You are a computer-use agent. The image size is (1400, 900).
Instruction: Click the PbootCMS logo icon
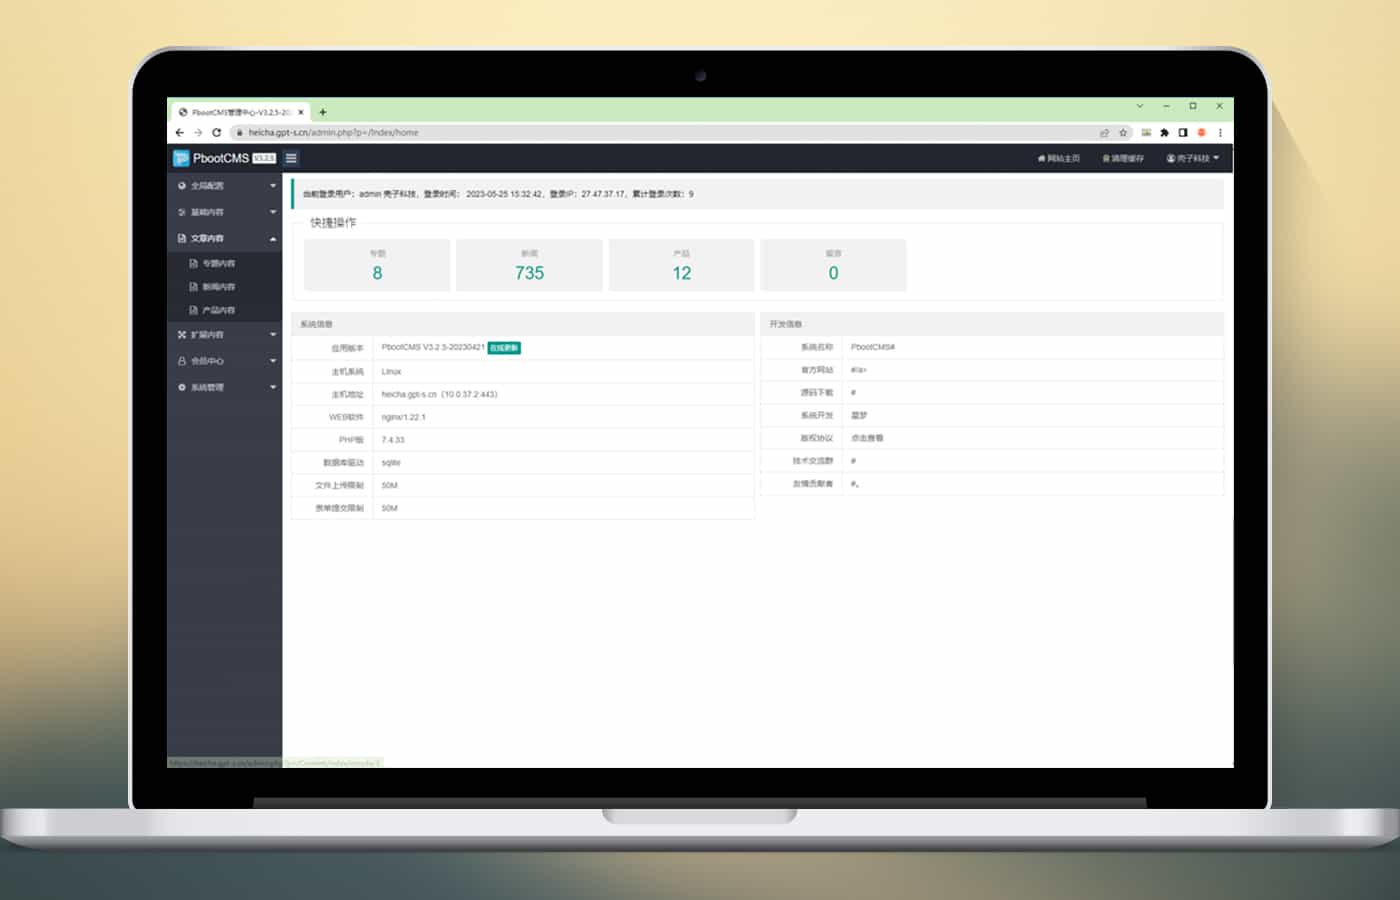tap(181, 158)
